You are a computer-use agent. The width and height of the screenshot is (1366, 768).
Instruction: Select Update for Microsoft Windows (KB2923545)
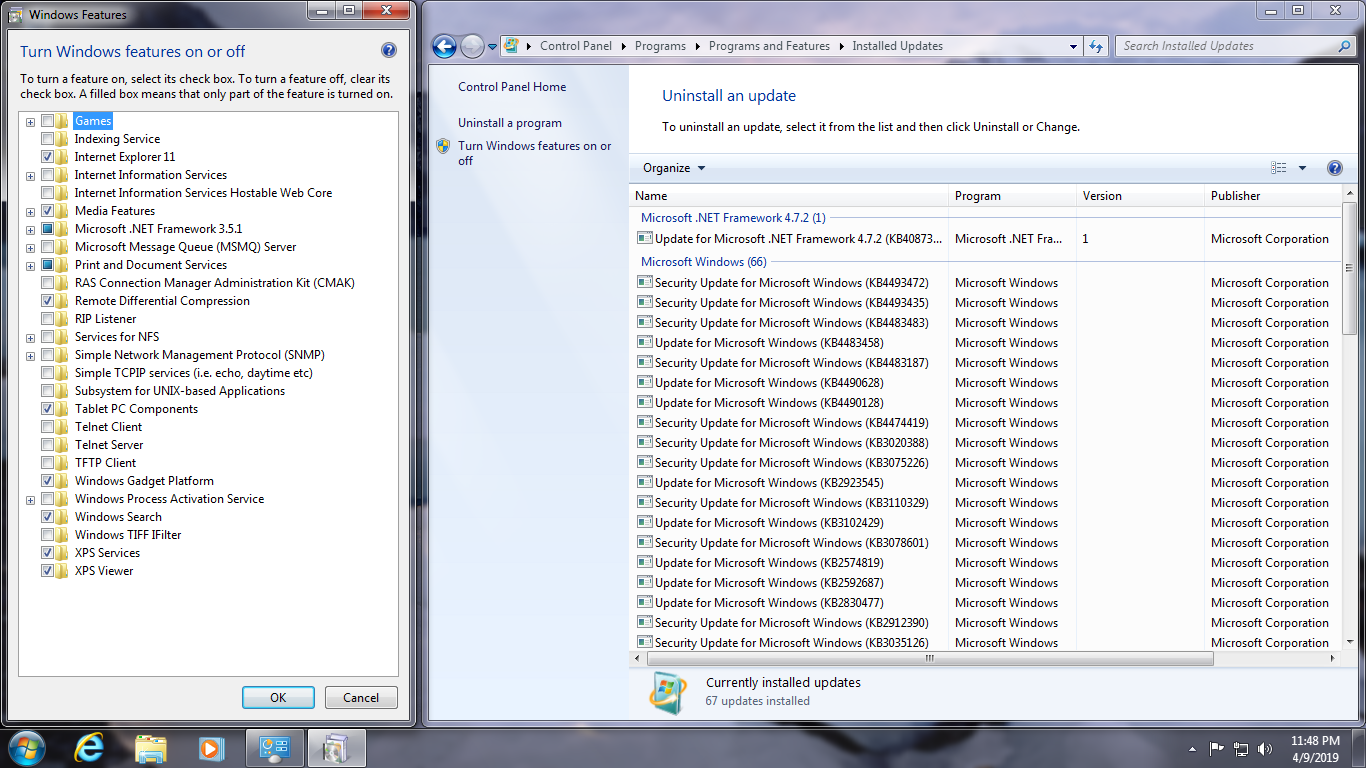click(769, 483)
